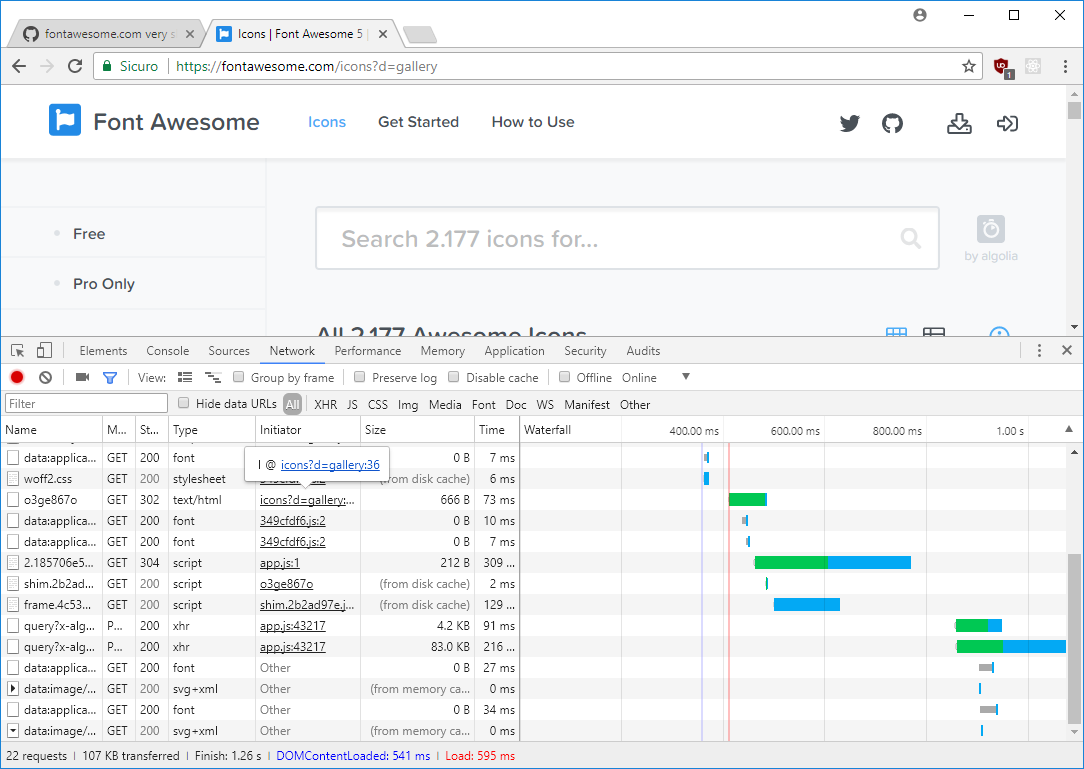Tick the Offline checkbox
The width and height of the screenshot is (1084, 769).
(564, 377)
